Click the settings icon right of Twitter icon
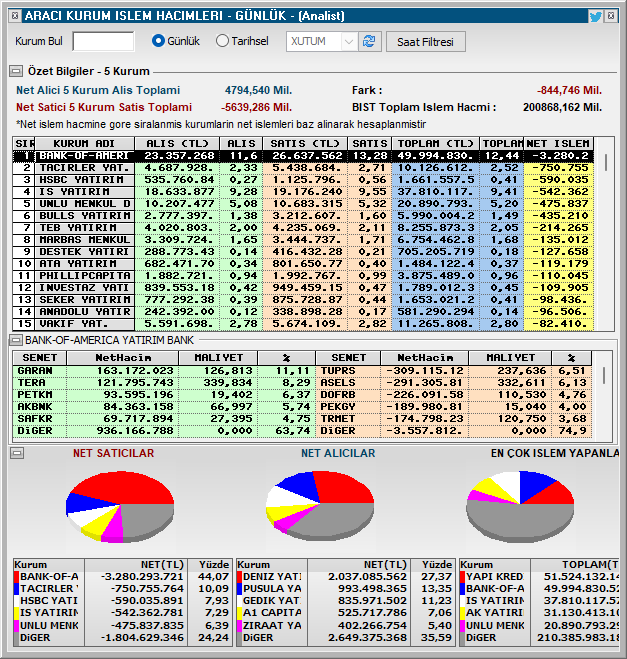 click(611, 16)
